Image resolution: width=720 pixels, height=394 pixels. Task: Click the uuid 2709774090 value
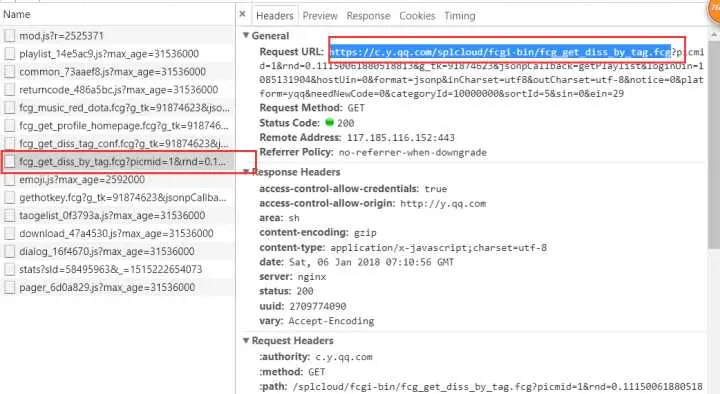pos(318,306)
